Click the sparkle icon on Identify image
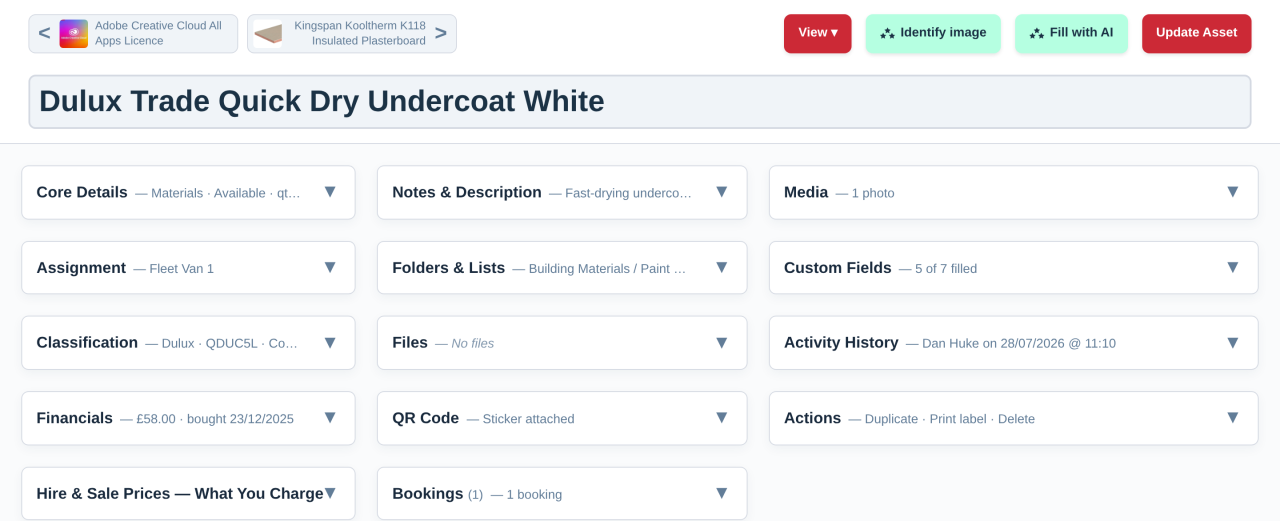Viewport: 1280px width, 521px height. tap(887, 33)
